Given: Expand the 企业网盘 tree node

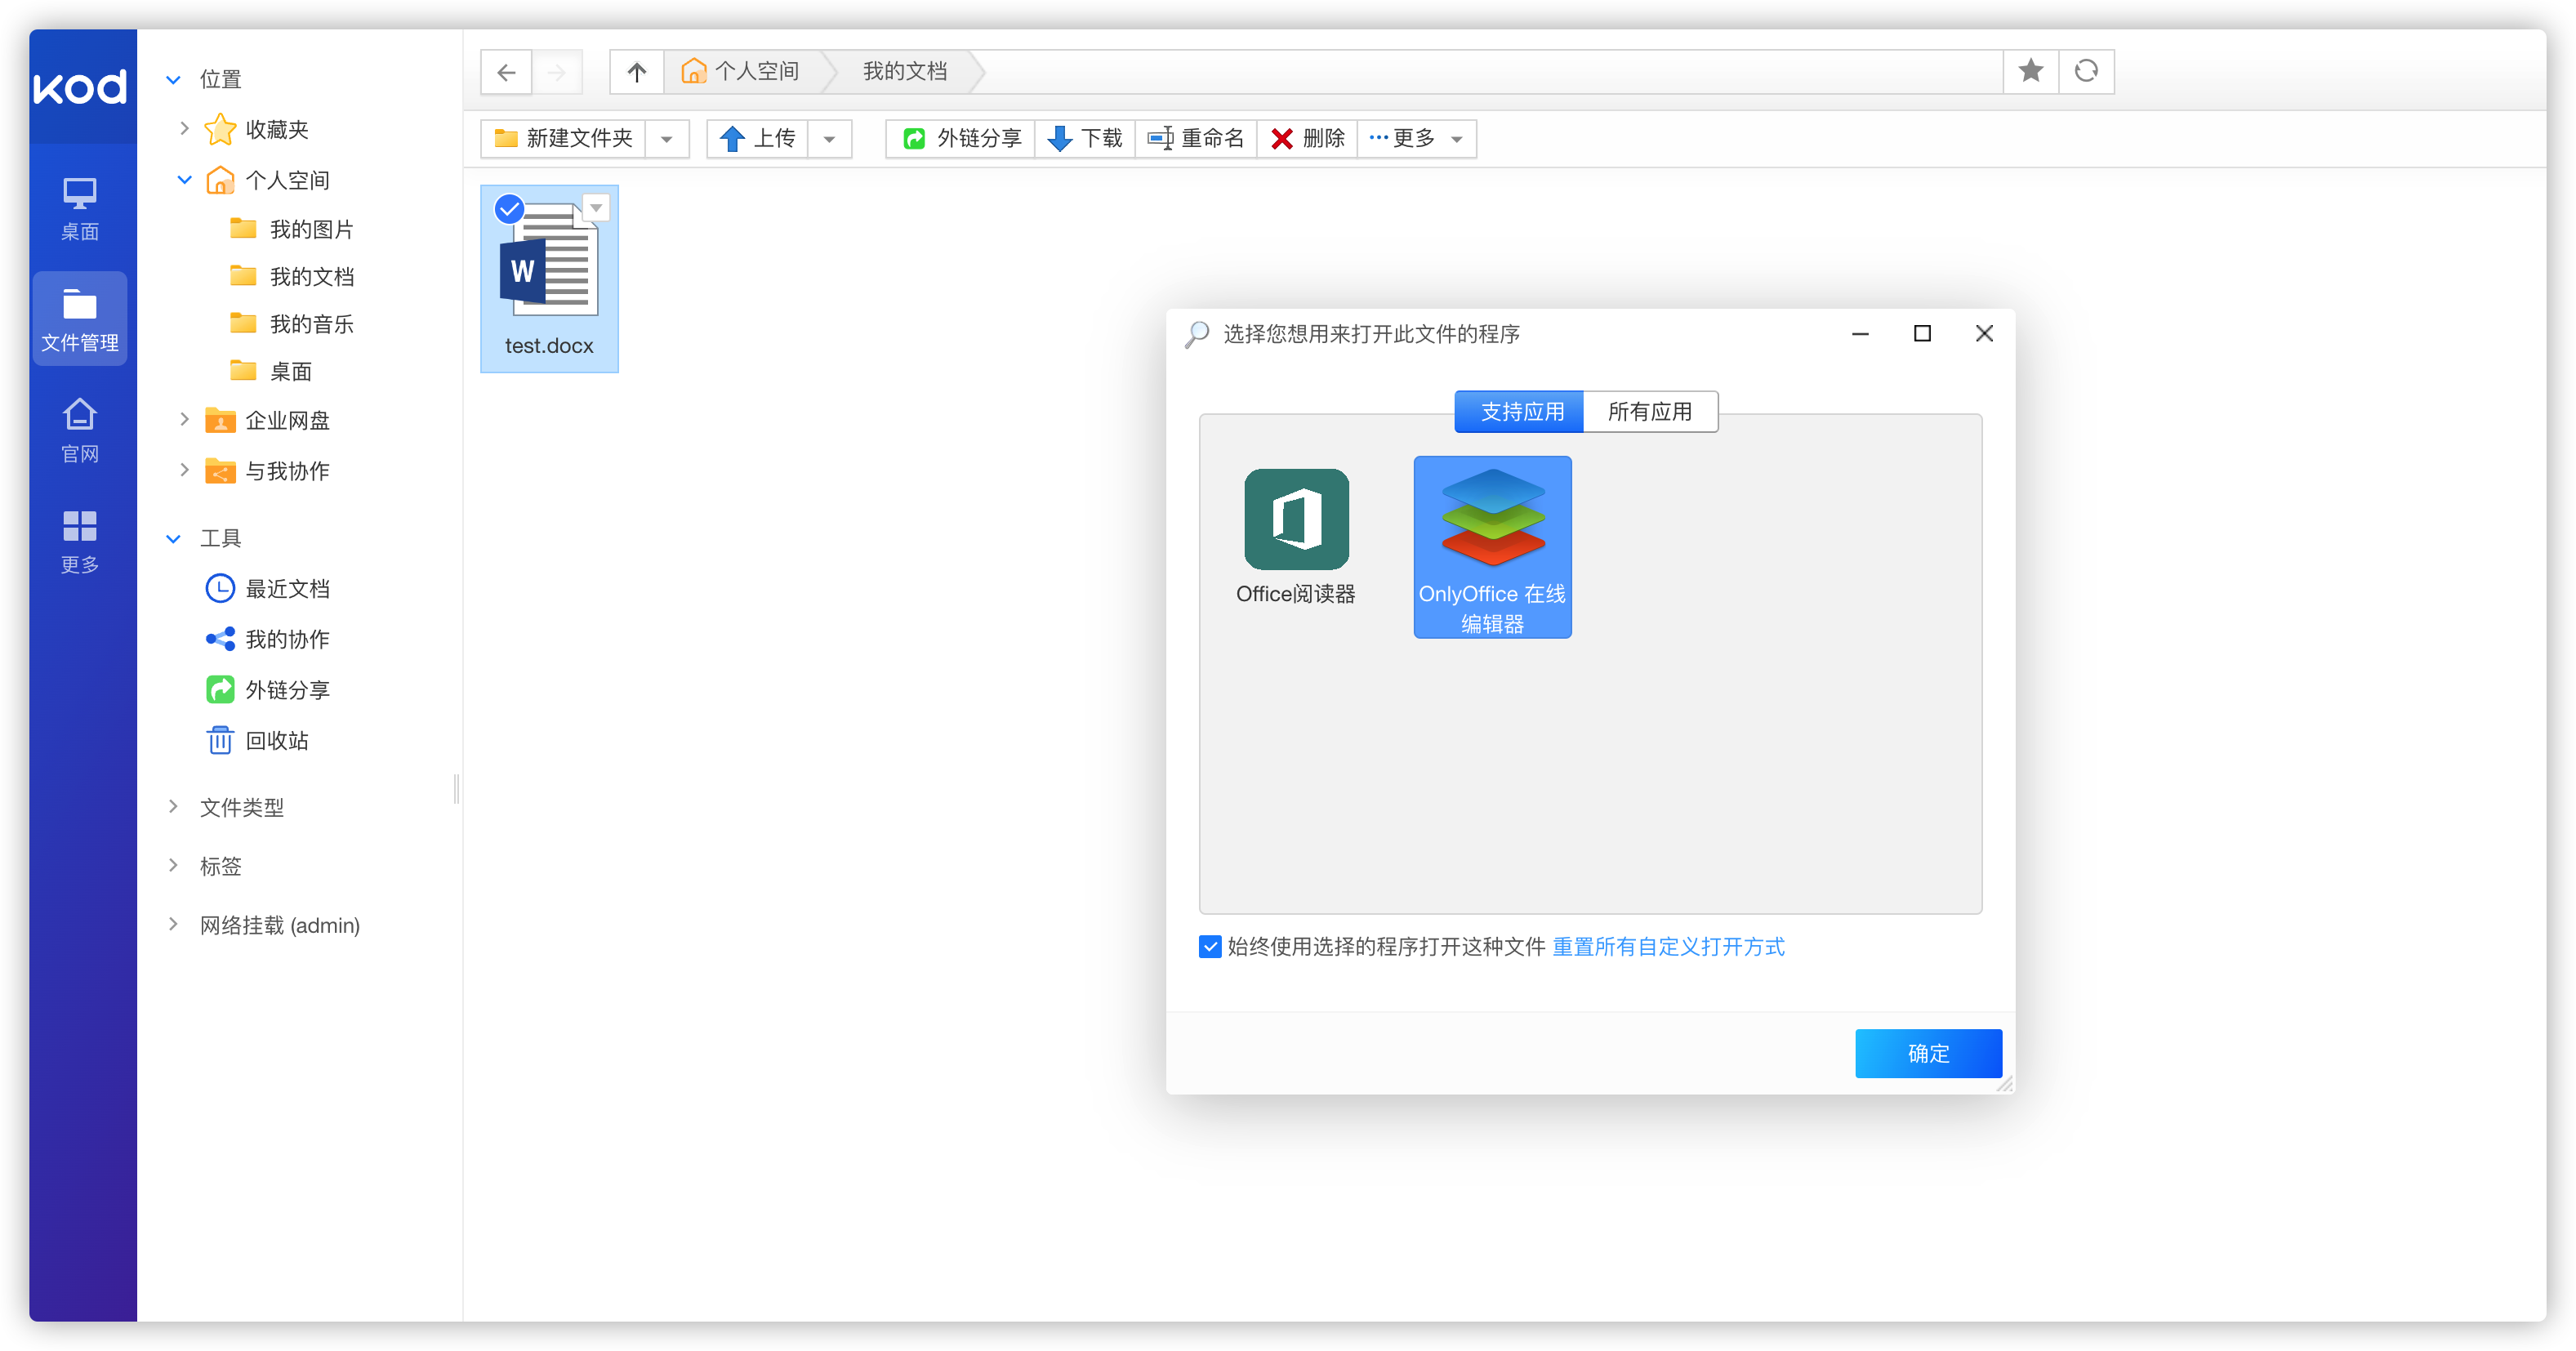Looking at the screenshot, I should pyautogui.click(x=184, y=419).
